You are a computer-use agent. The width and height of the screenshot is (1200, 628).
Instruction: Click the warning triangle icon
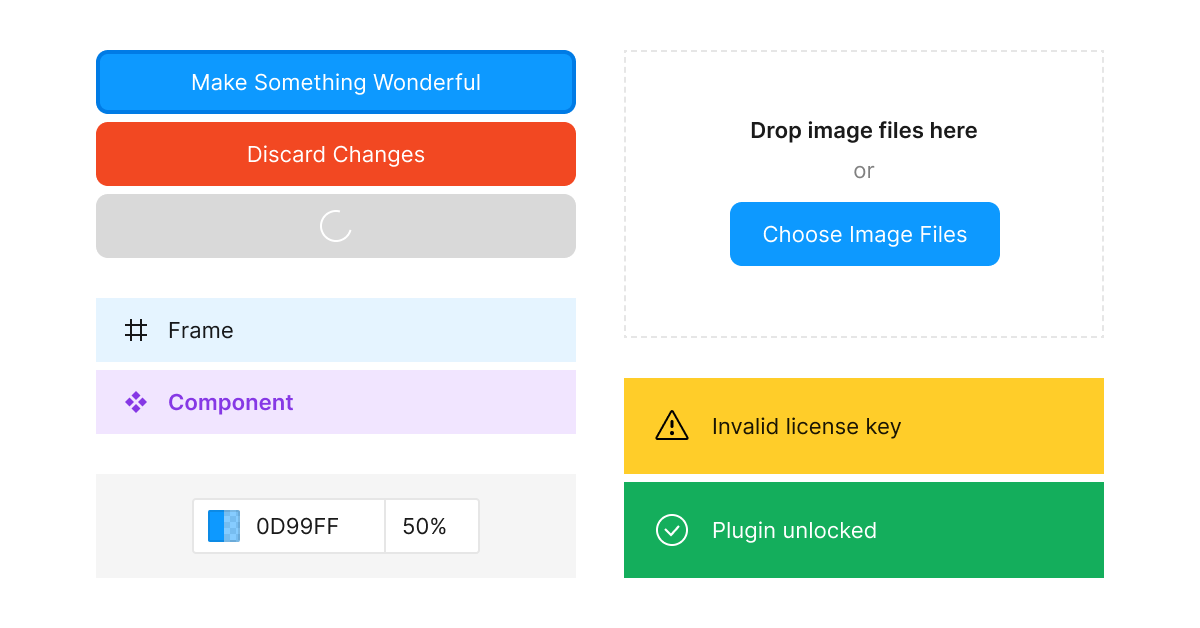click(x=672, y=426)
